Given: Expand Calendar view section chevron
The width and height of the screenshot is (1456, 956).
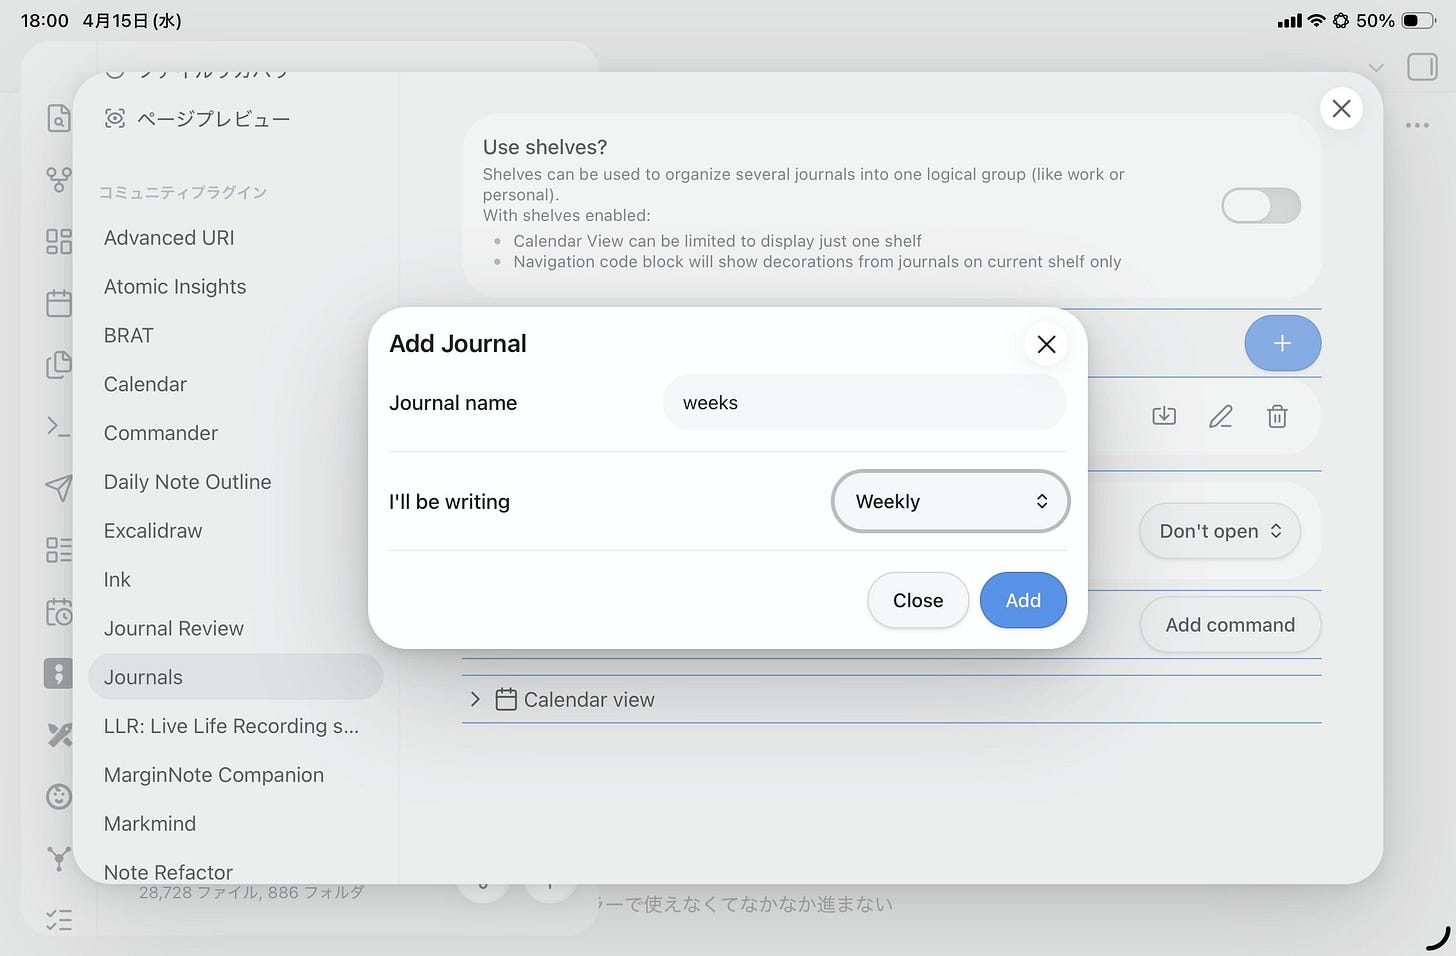Looking at the screenshot, I should (475, 699).
